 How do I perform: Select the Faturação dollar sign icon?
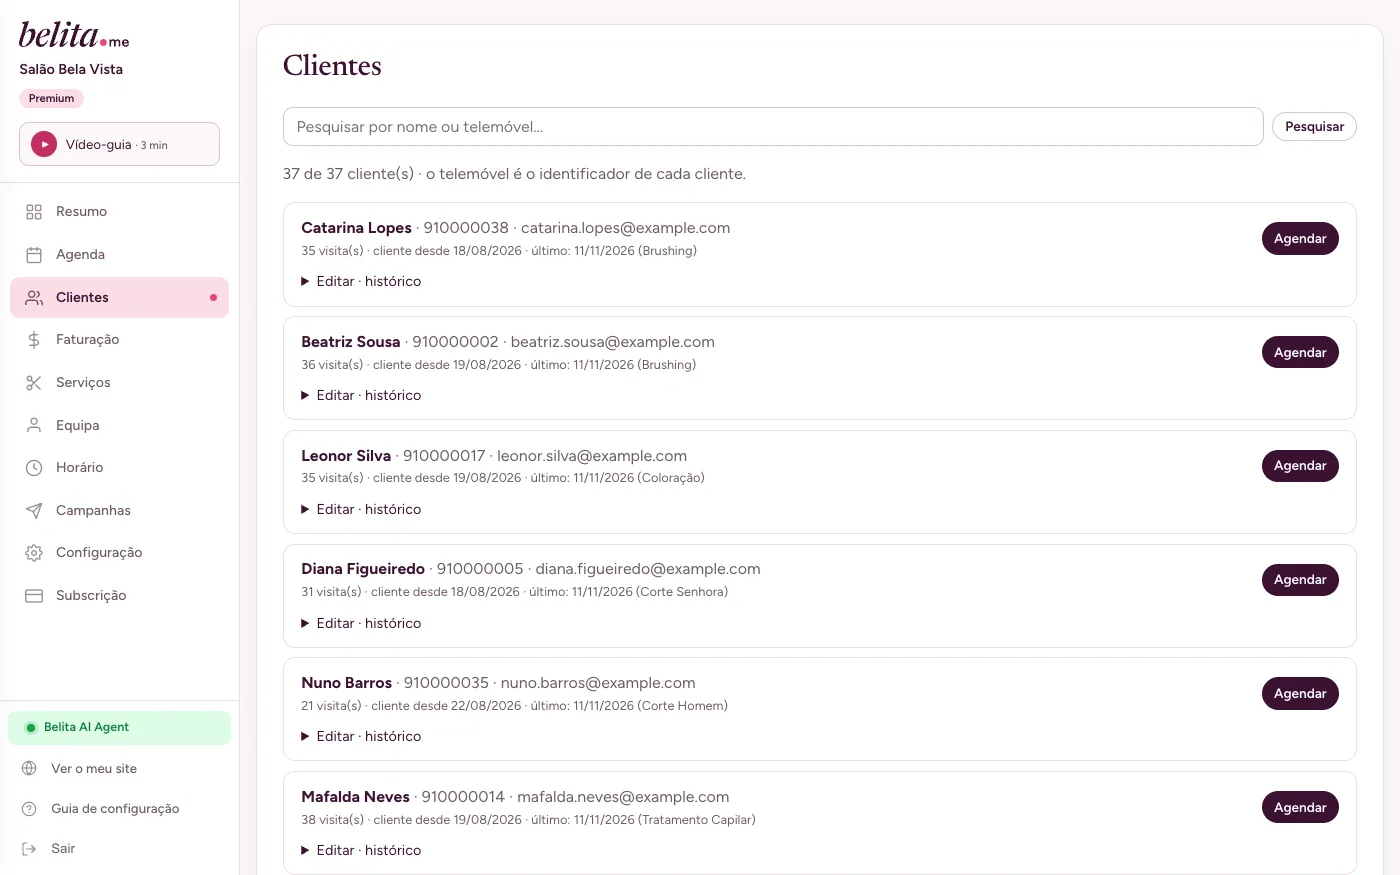pyautogui.click(x=34, y=340)
